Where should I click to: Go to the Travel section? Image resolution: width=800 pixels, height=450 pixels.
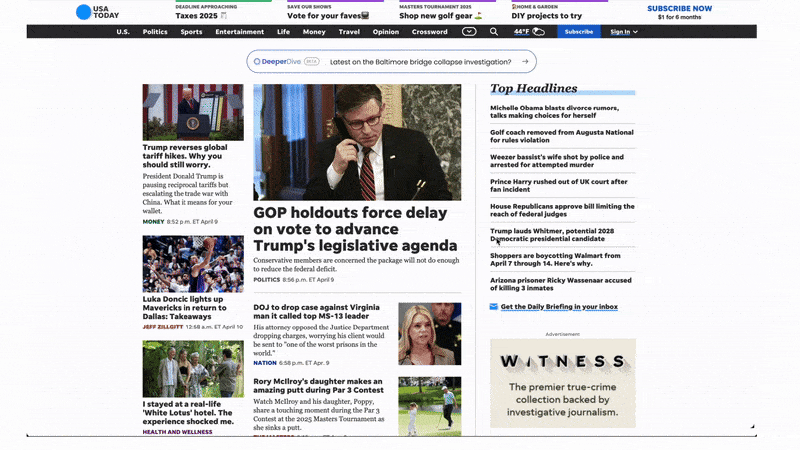tap(349, 32)
